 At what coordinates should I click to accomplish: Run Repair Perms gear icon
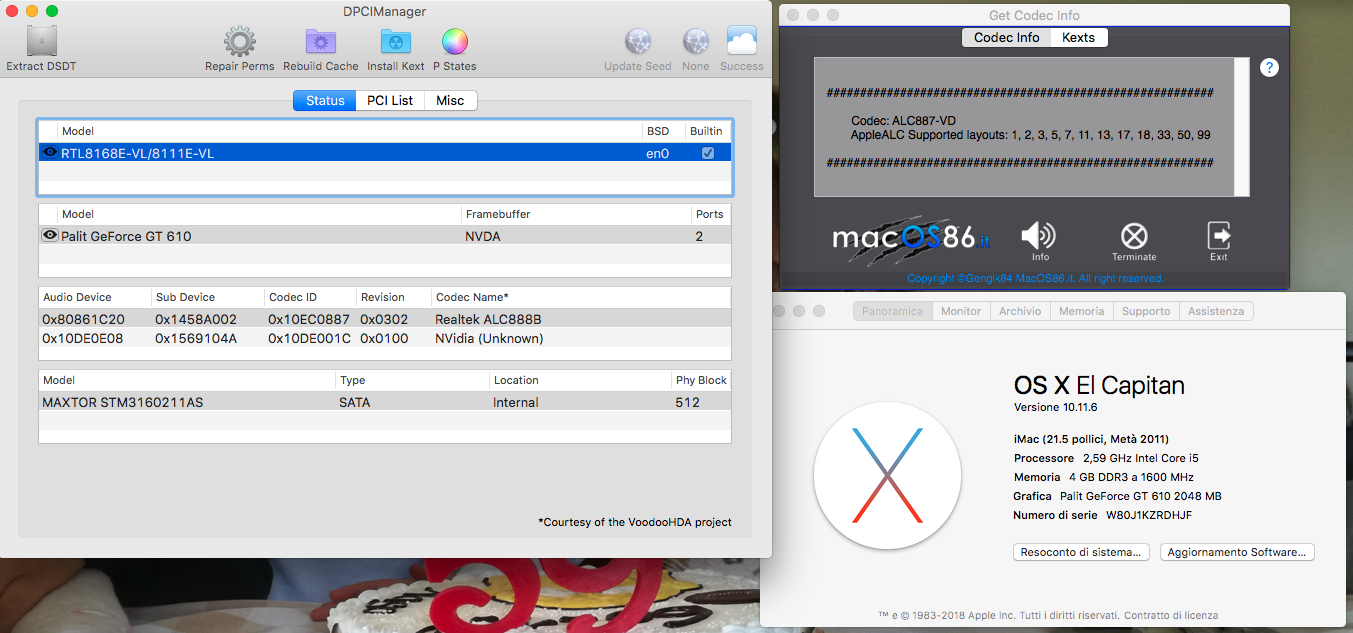pyautogui.click(x=239, y=41)
